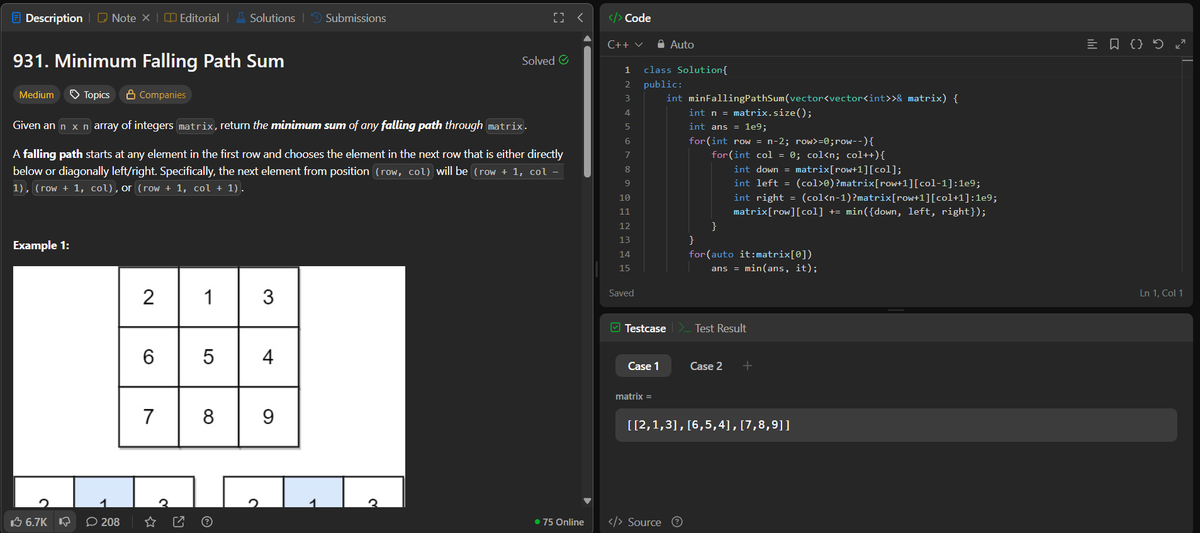The image size is (1200, 533).
Task: Click the Code panel header tab
Action: (630, 18)
